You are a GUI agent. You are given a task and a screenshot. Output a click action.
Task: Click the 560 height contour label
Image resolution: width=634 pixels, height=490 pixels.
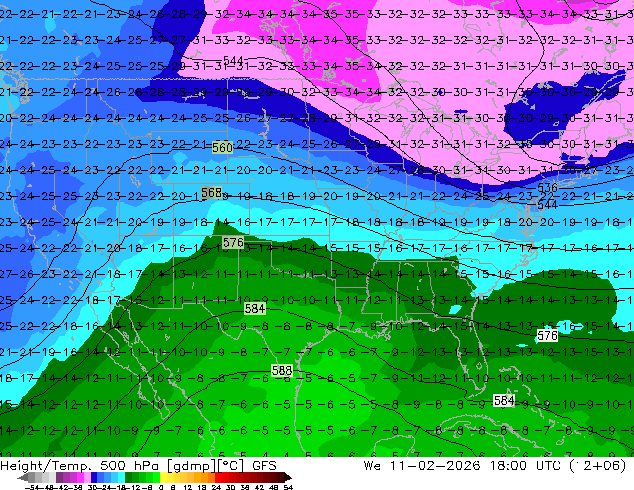(x=222, y=148)
